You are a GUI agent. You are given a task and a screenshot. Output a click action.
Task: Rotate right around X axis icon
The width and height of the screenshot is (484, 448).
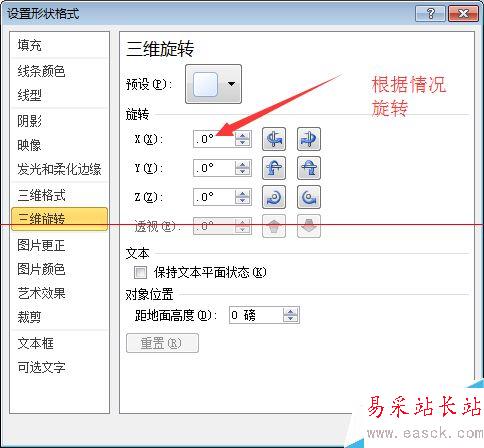click(x=309, y=139)
